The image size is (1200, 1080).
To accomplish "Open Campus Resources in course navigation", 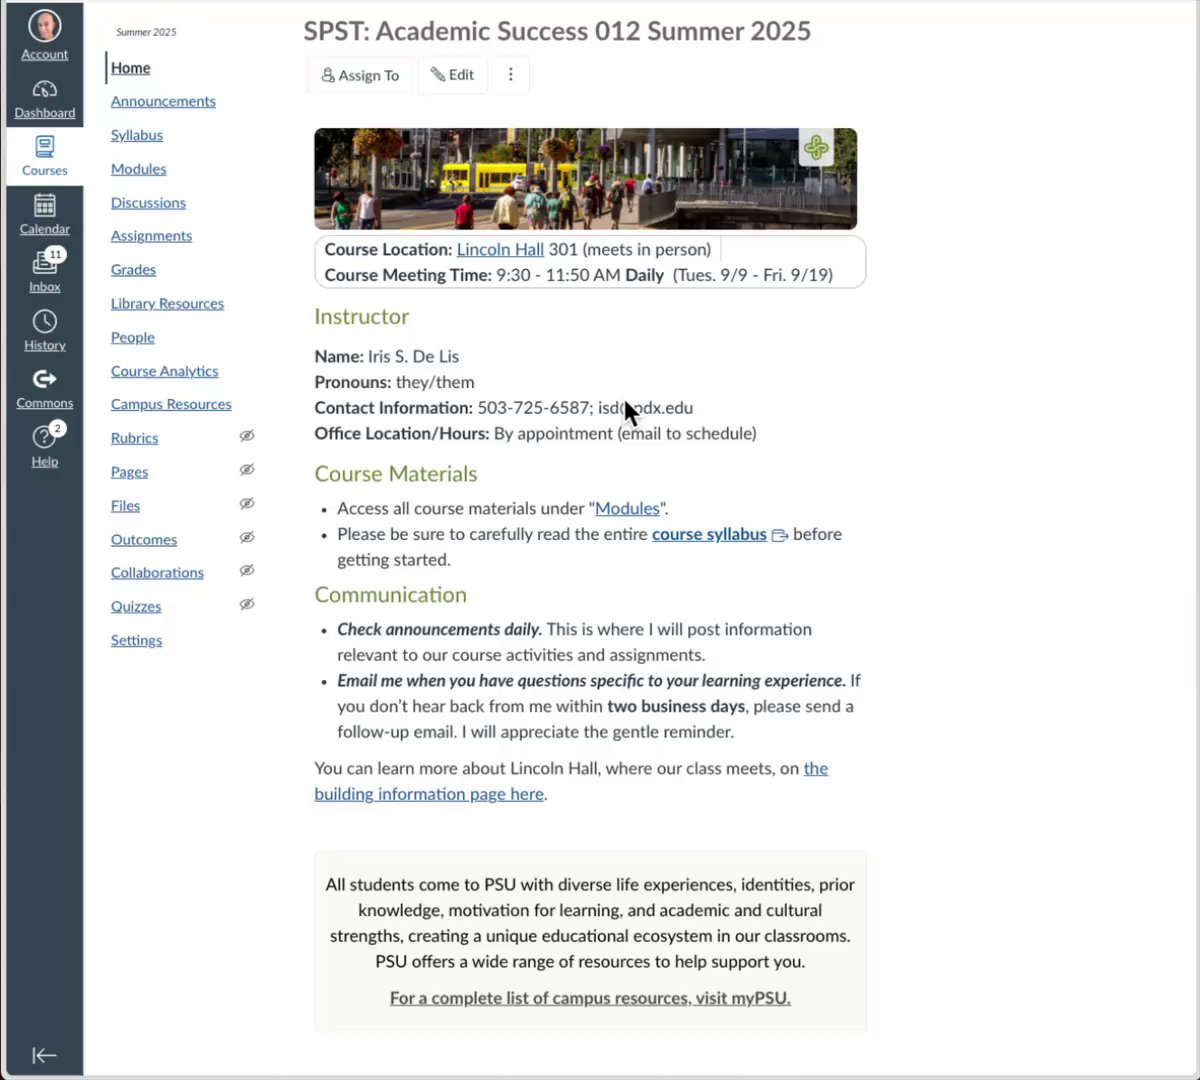I will click(171, 404).
